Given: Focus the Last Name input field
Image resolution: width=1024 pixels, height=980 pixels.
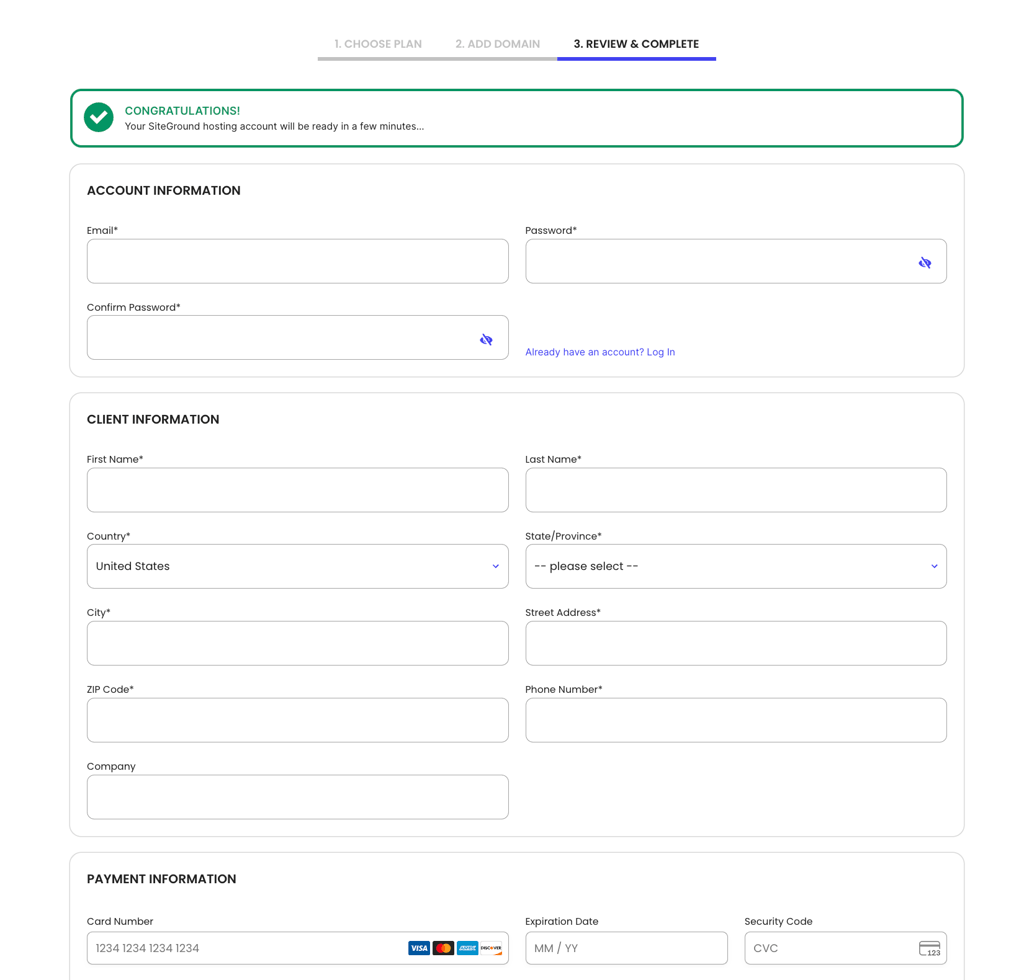Looking at the screenshot, I should tap(736, 490).
